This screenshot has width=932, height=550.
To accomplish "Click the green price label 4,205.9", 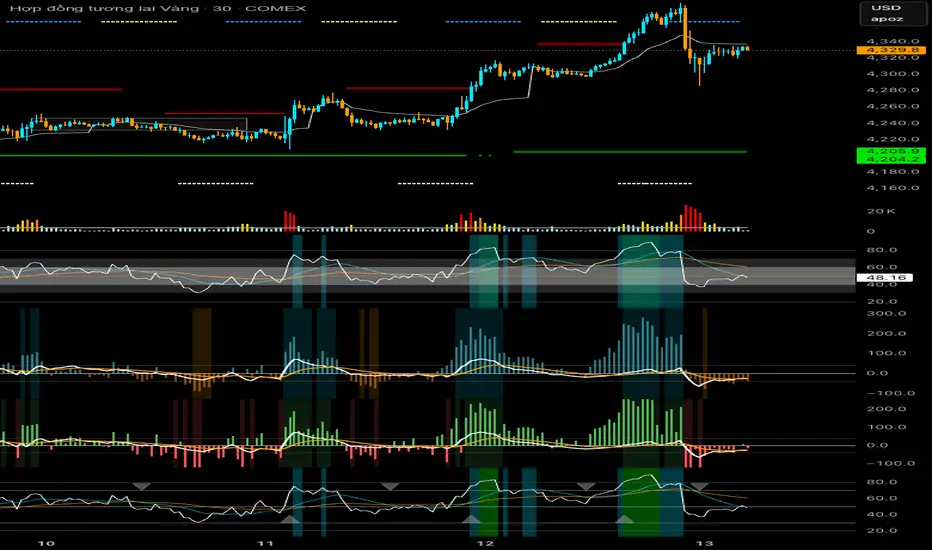I will [x=891, y=151].
